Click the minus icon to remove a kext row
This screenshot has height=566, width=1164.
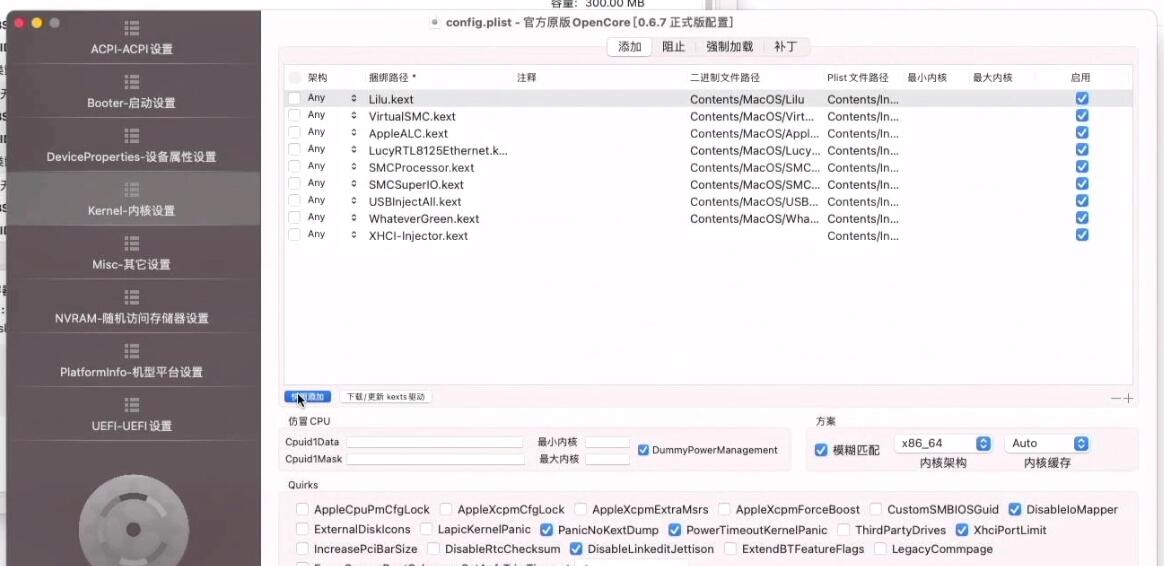tap(1116, 398)
